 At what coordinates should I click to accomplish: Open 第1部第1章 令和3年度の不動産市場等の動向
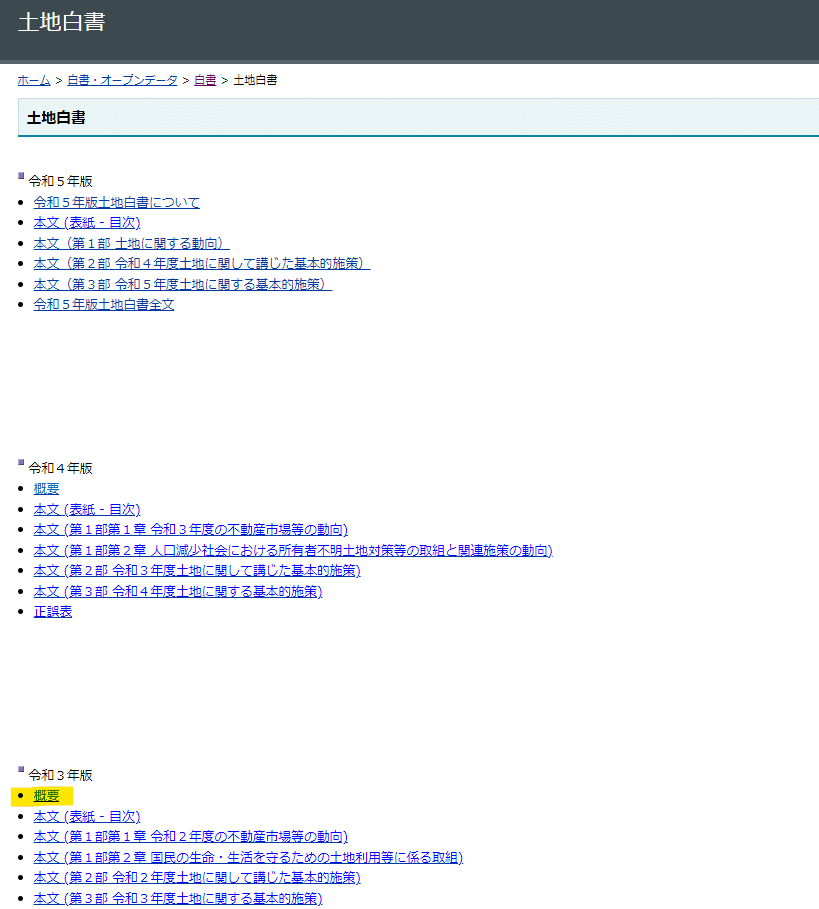point(191,530)
